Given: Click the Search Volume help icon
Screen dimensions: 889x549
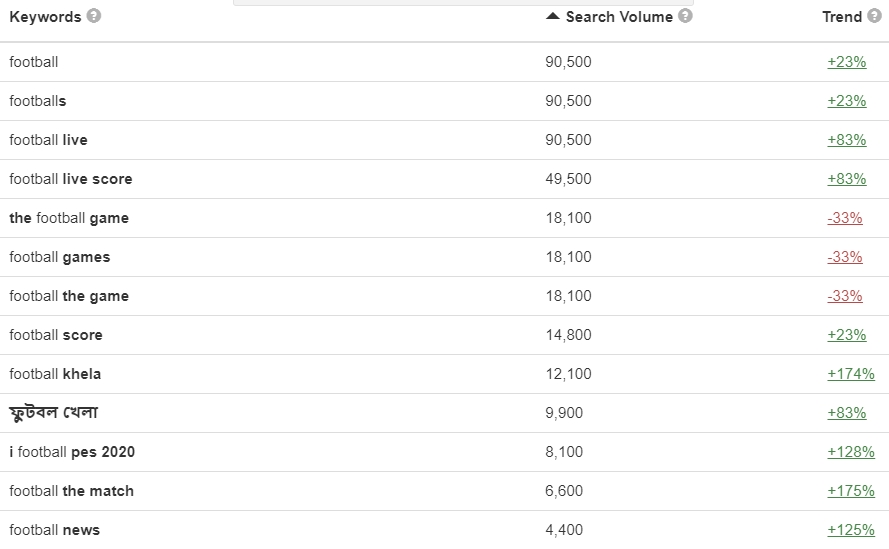Looking at the screenshot, I should click(685, 16).
